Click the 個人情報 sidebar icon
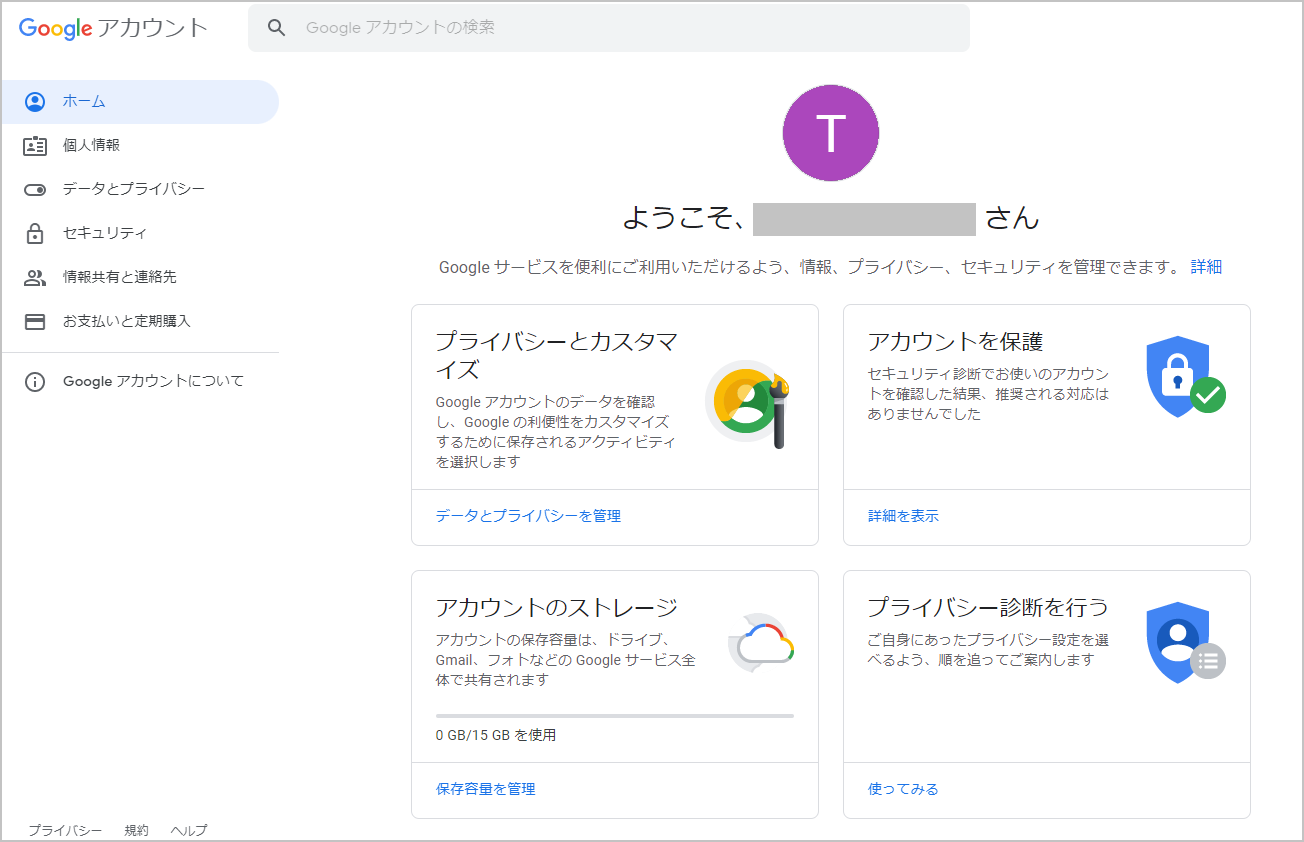The width and height of the screenshot is (1304, 842). tap(36, 144)
